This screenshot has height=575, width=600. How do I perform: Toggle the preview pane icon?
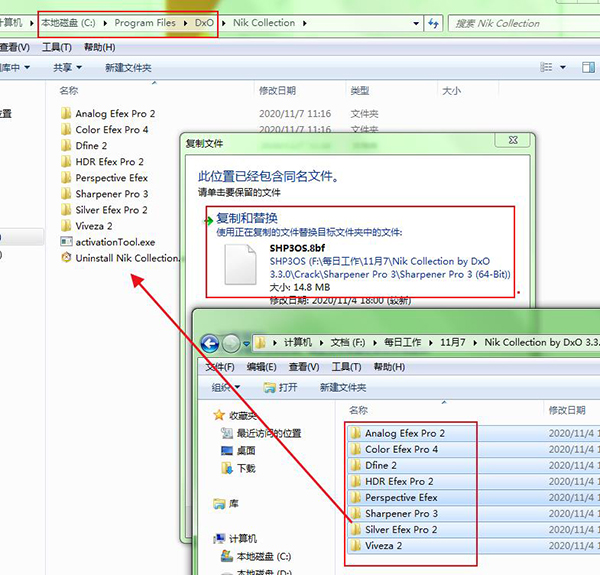click(588, 68)
